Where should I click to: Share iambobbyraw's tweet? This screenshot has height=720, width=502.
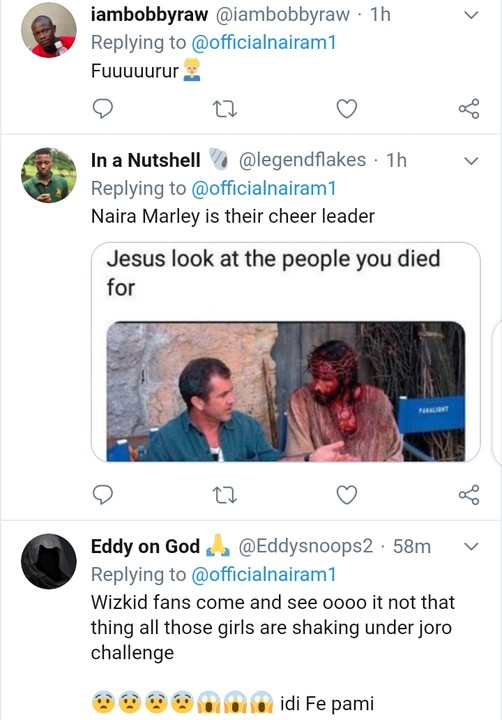coord(469,109)
